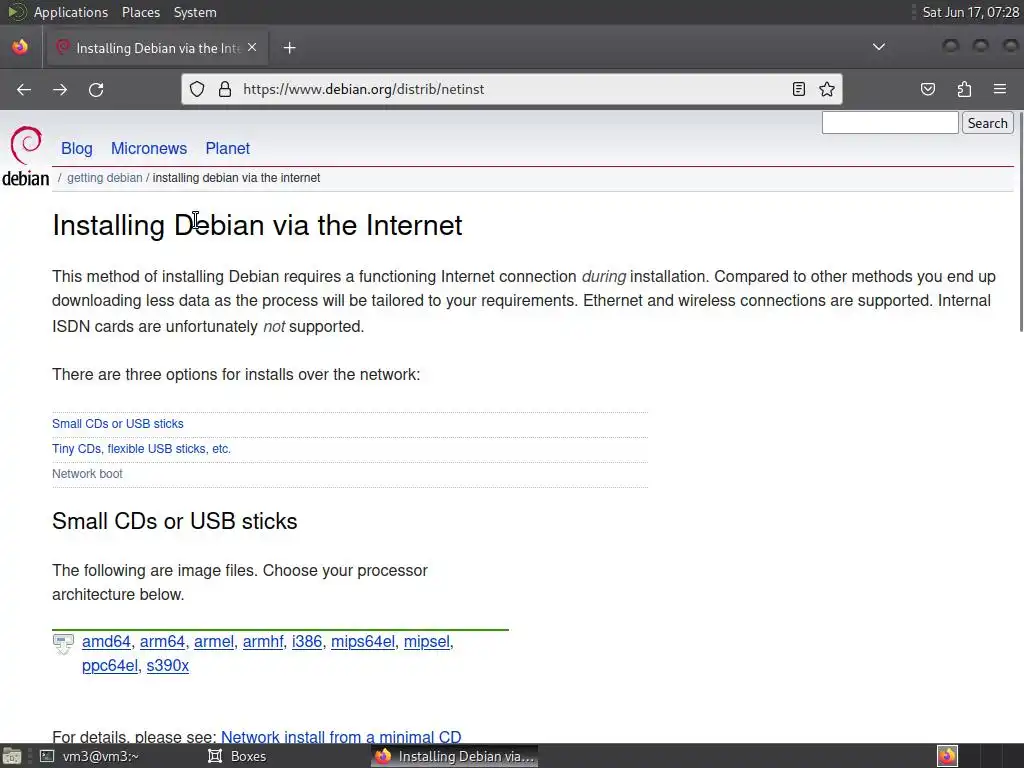1024x768 pixels.
Task: Click the Debian site search field
Action: 889,123
